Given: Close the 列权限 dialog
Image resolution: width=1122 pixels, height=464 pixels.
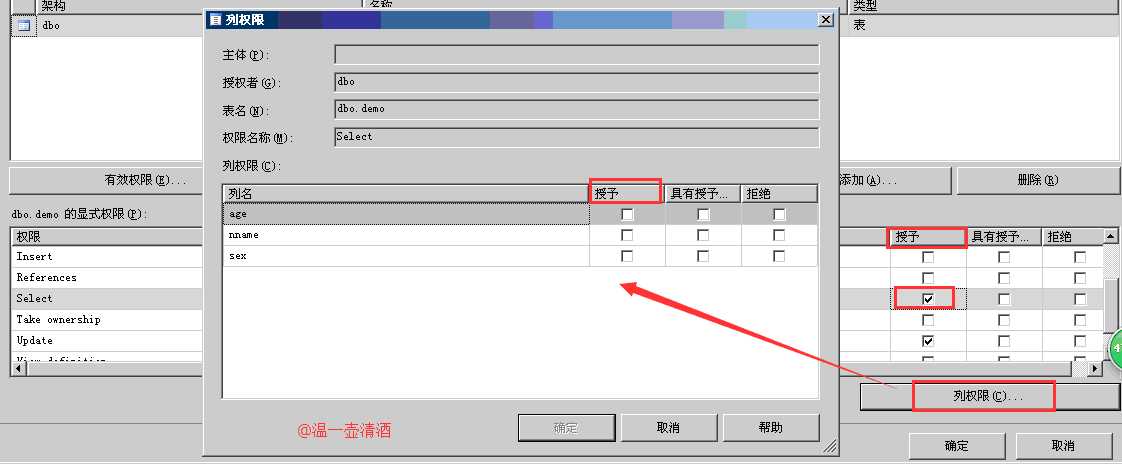Looking at the screenshot, I should (x=826, y=20).
